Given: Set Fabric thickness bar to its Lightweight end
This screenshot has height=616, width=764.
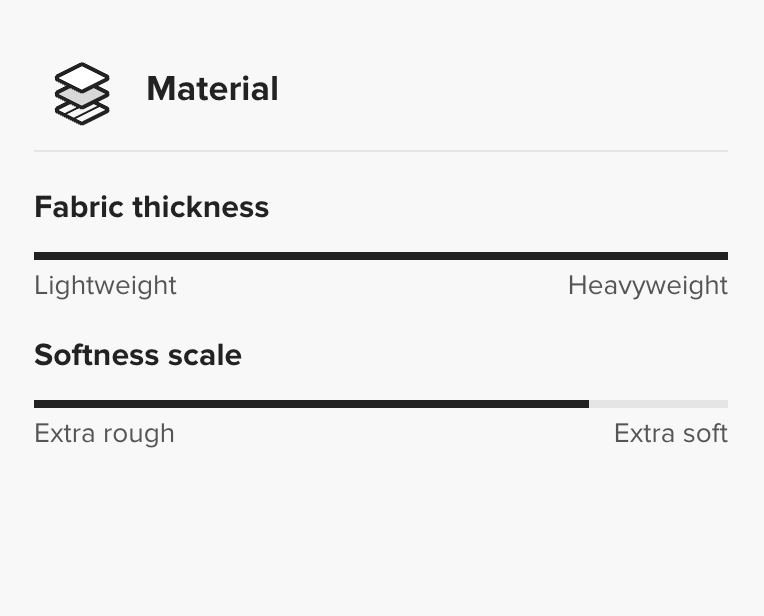Looking at the screenshot, I should pyautogui.click(x=37, y=256).
